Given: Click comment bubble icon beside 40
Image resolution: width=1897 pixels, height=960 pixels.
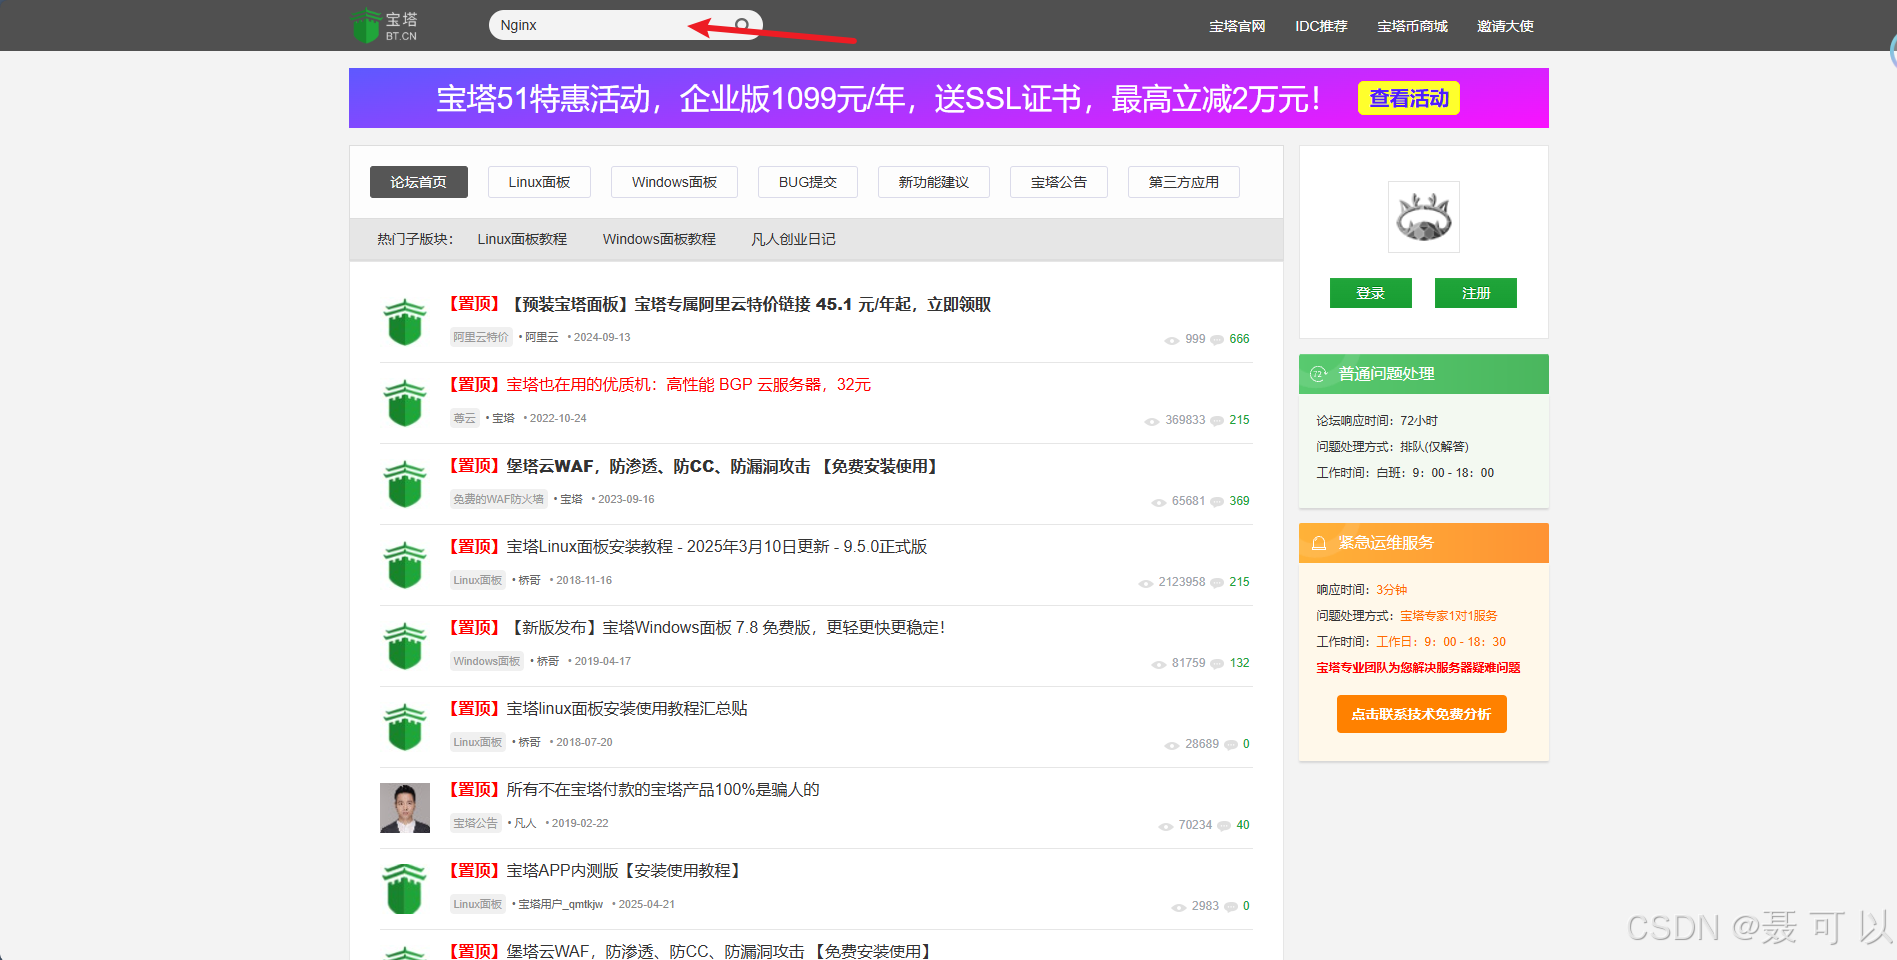Looking at the screenshot, I should [x=1224, y=826].
